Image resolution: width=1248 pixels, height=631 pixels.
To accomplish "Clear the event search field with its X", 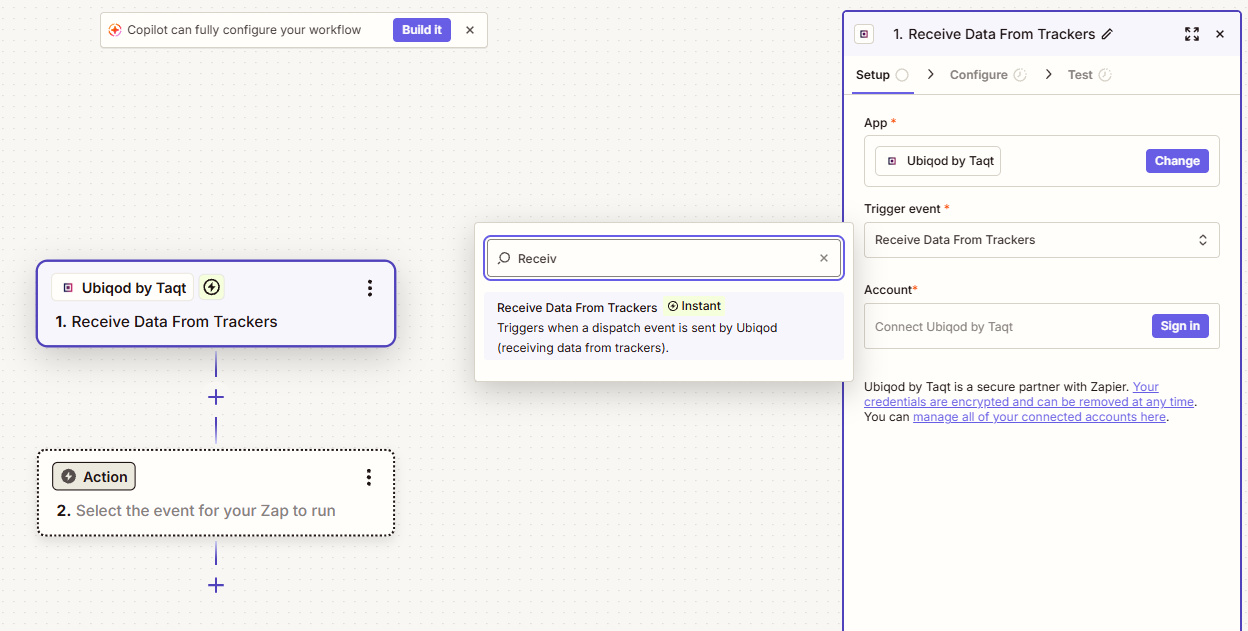I will [x=824, y=258].
